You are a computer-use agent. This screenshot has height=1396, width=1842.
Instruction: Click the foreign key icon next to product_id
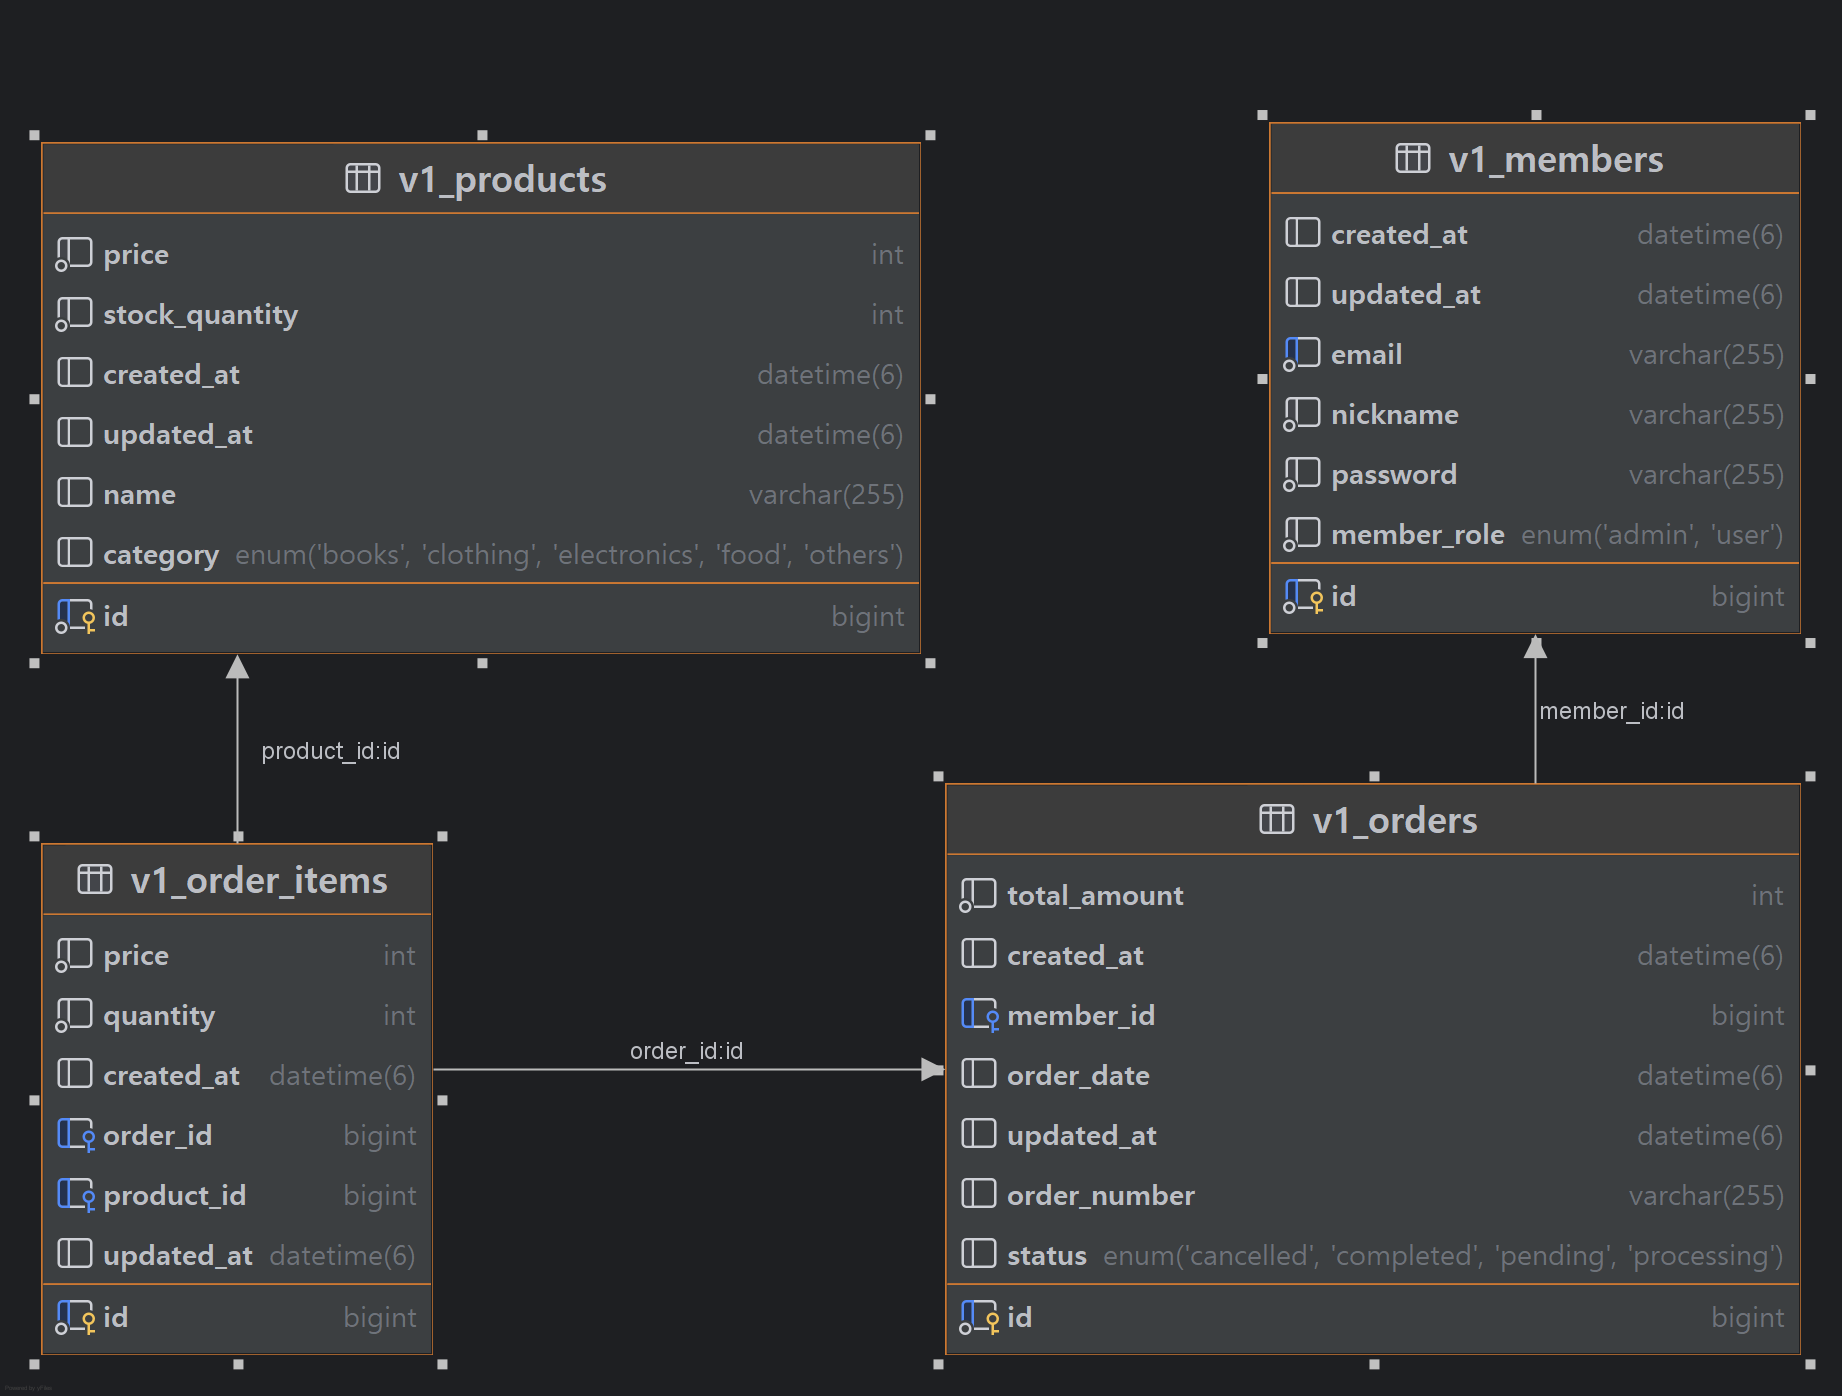pyautogui.click(x=75, y=1195)
